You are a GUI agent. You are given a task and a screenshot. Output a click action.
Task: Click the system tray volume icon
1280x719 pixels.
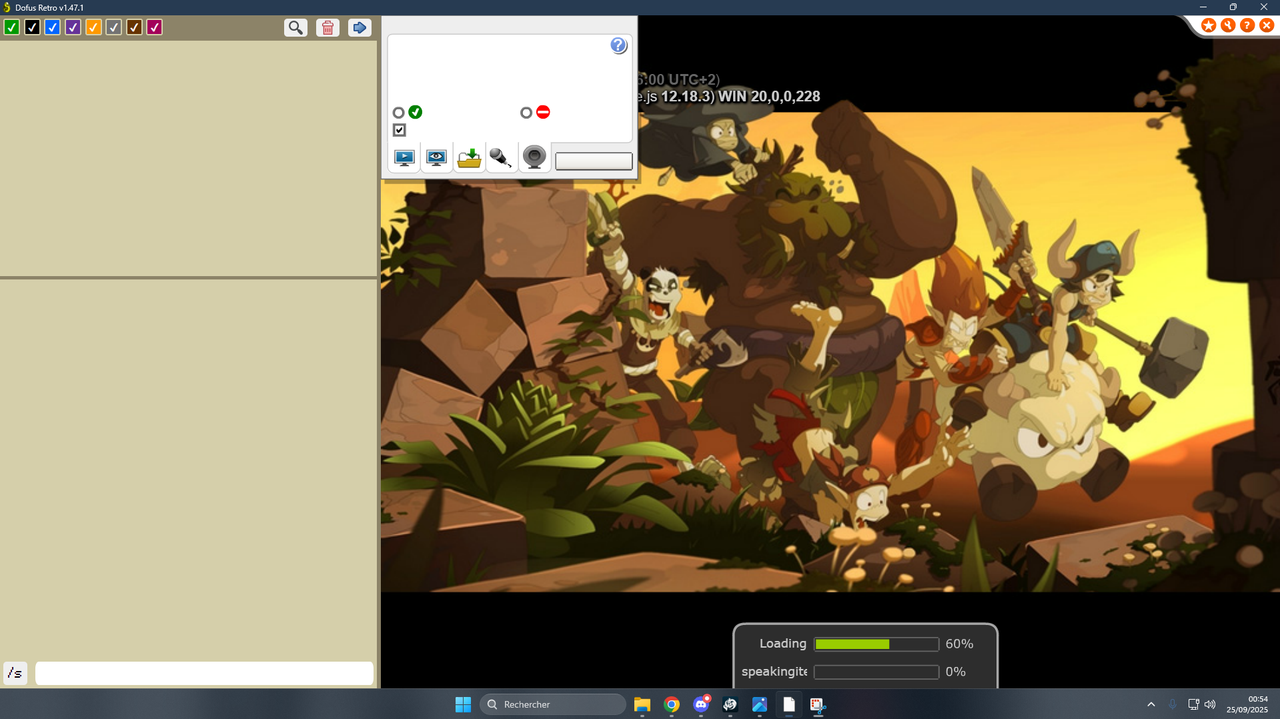pos(1210,704)
